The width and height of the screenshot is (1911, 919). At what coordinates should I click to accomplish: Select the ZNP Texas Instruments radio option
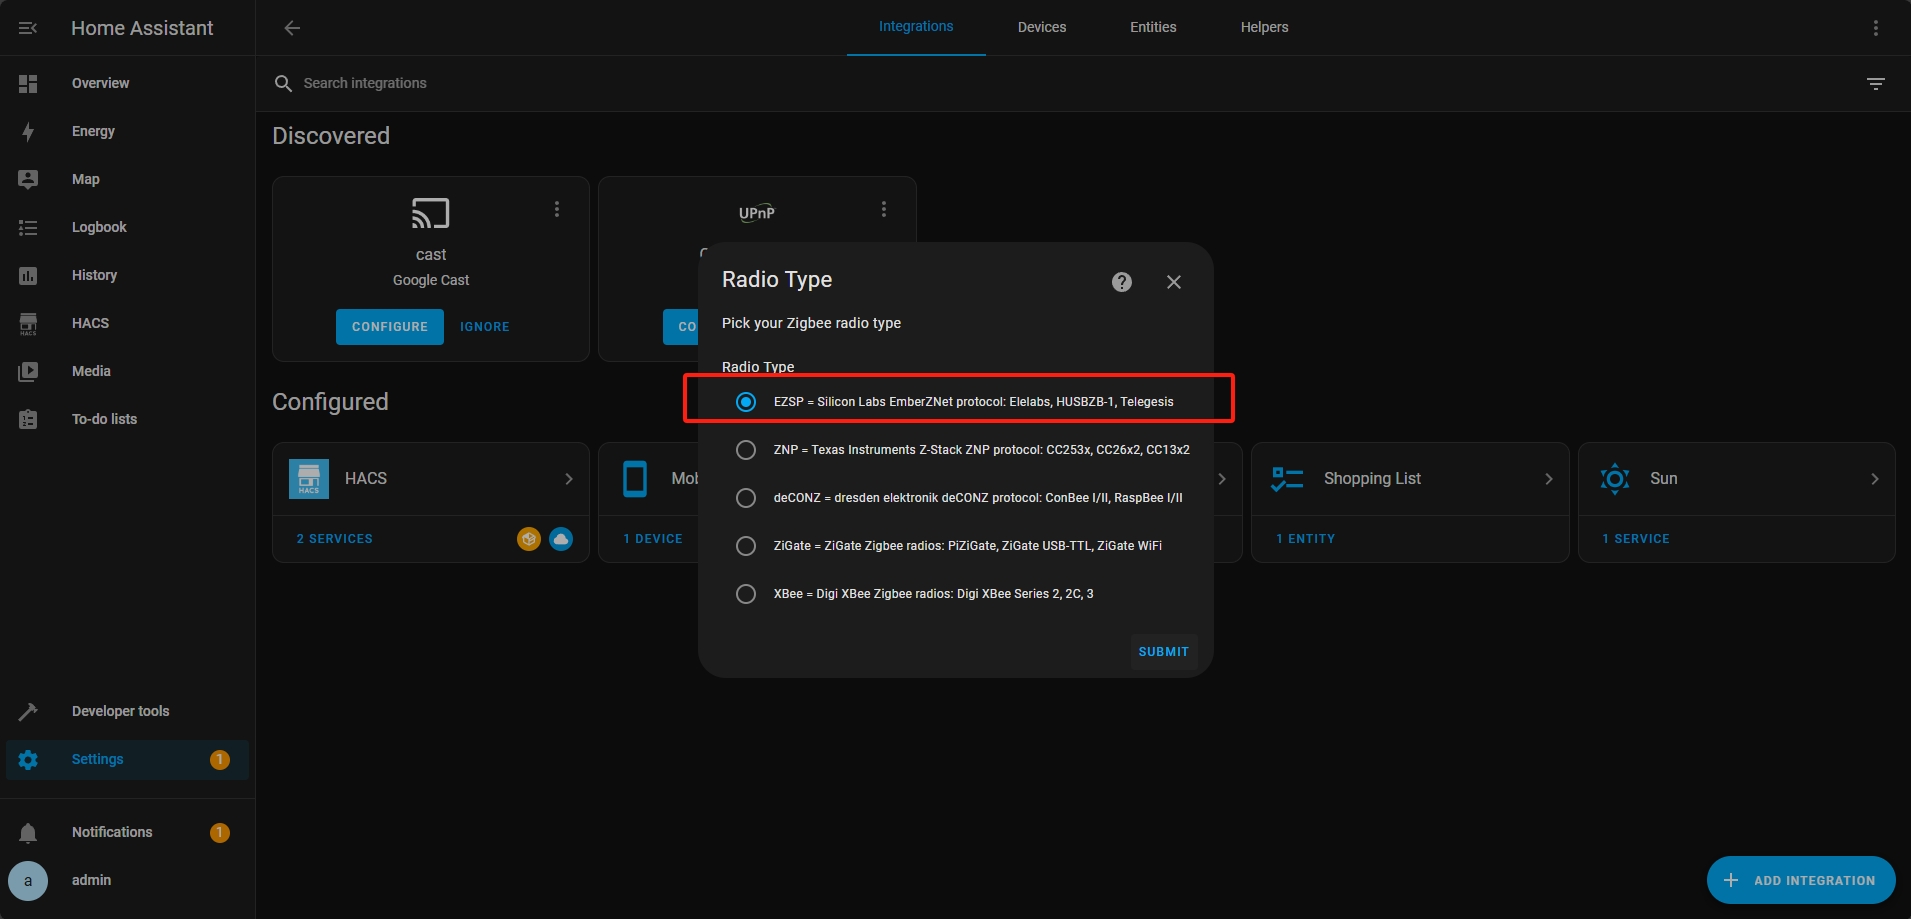click(x=746, y=450)
